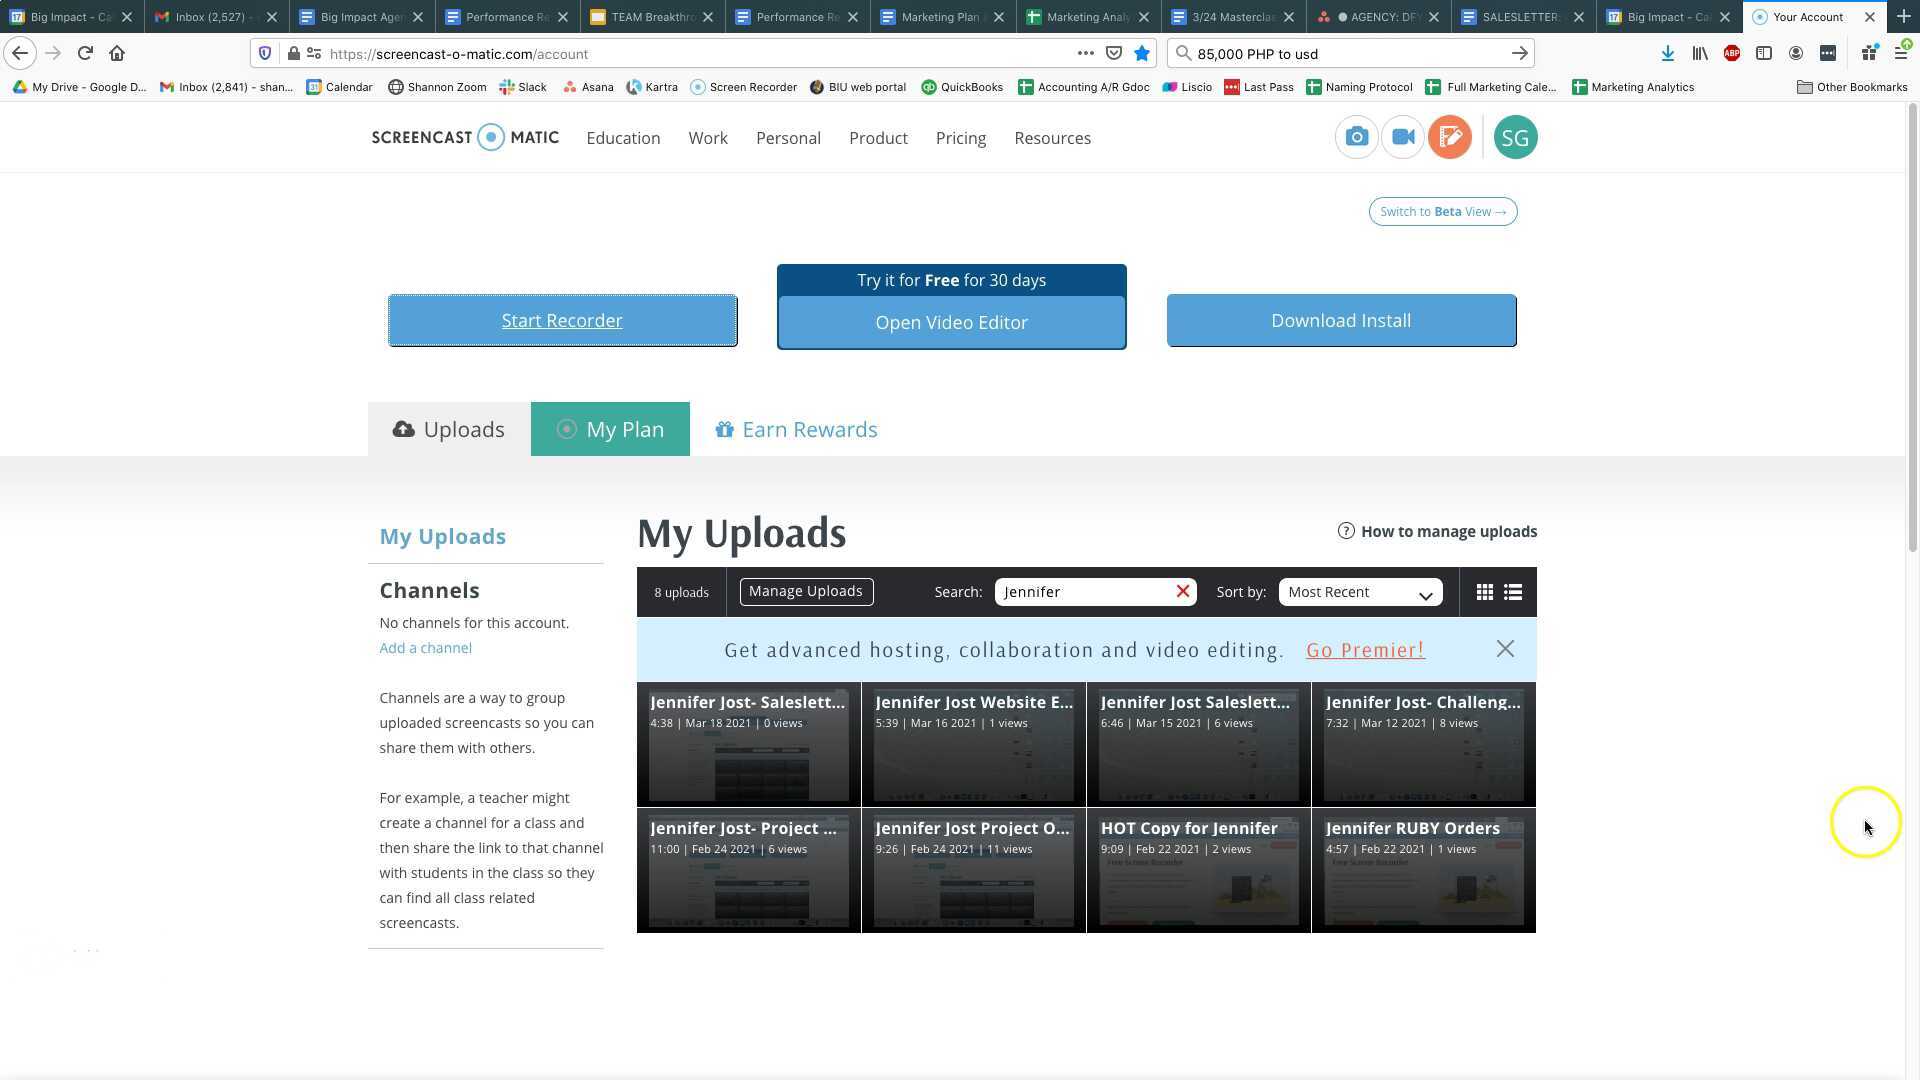Viewport: 1920px width, 1080px height.
Task: Switch to list view layout
Action: pyautogui.click(x=1513, y=592)
